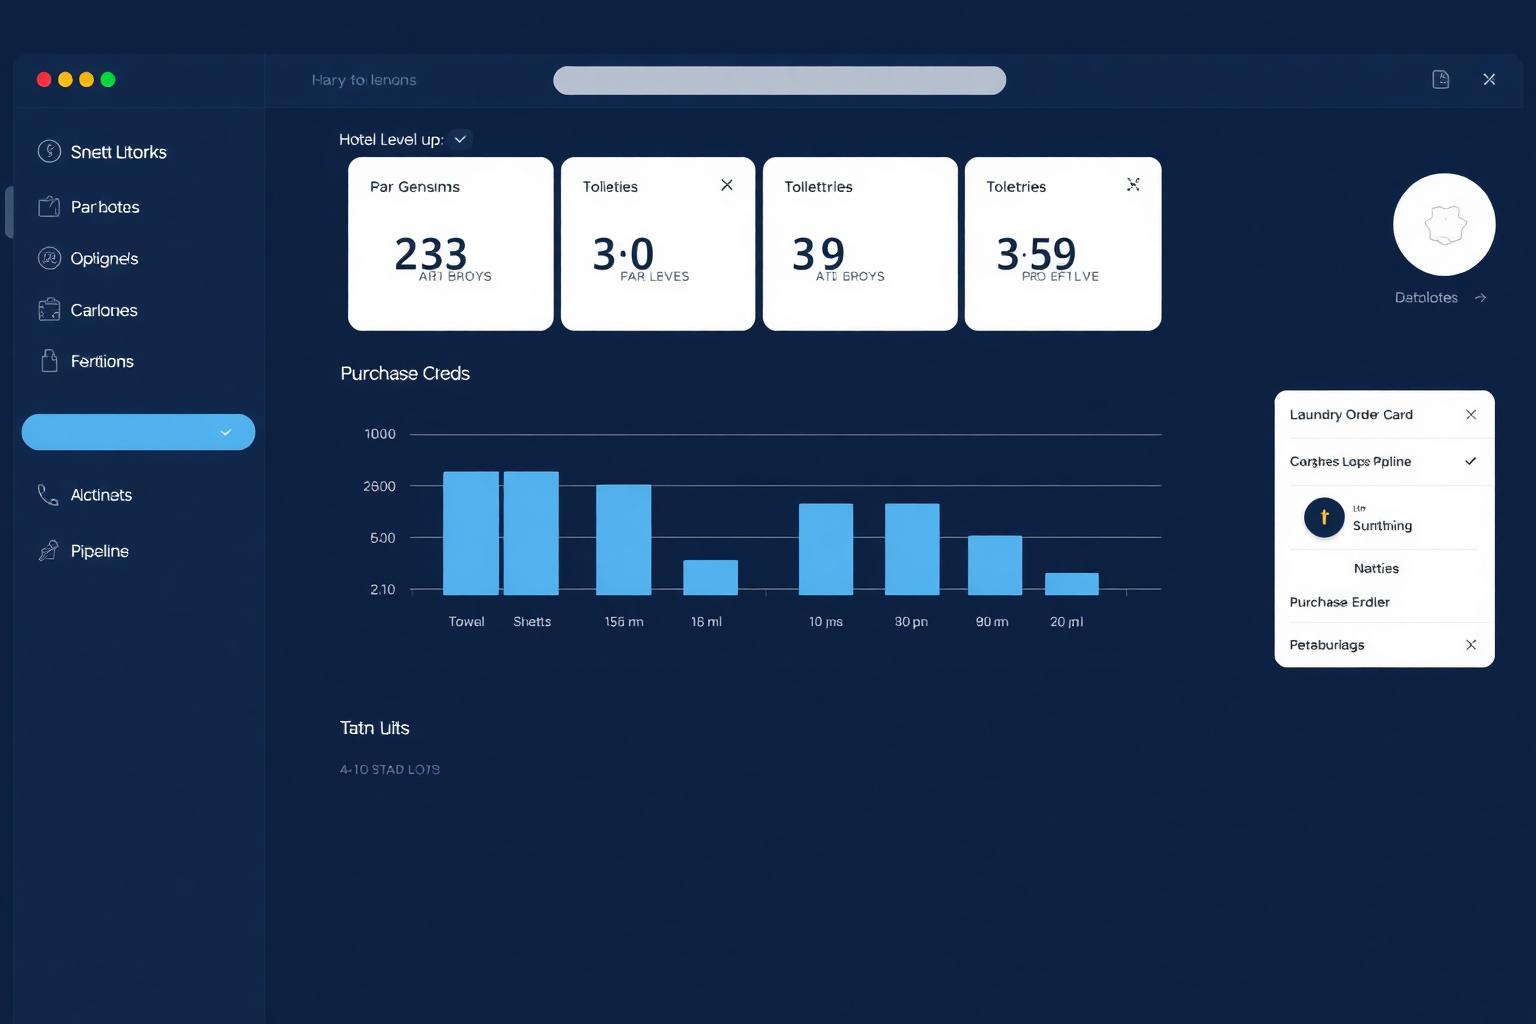1536x1024 pixels.
Task: Click the Sumthing label
Action: (1382, 525)
